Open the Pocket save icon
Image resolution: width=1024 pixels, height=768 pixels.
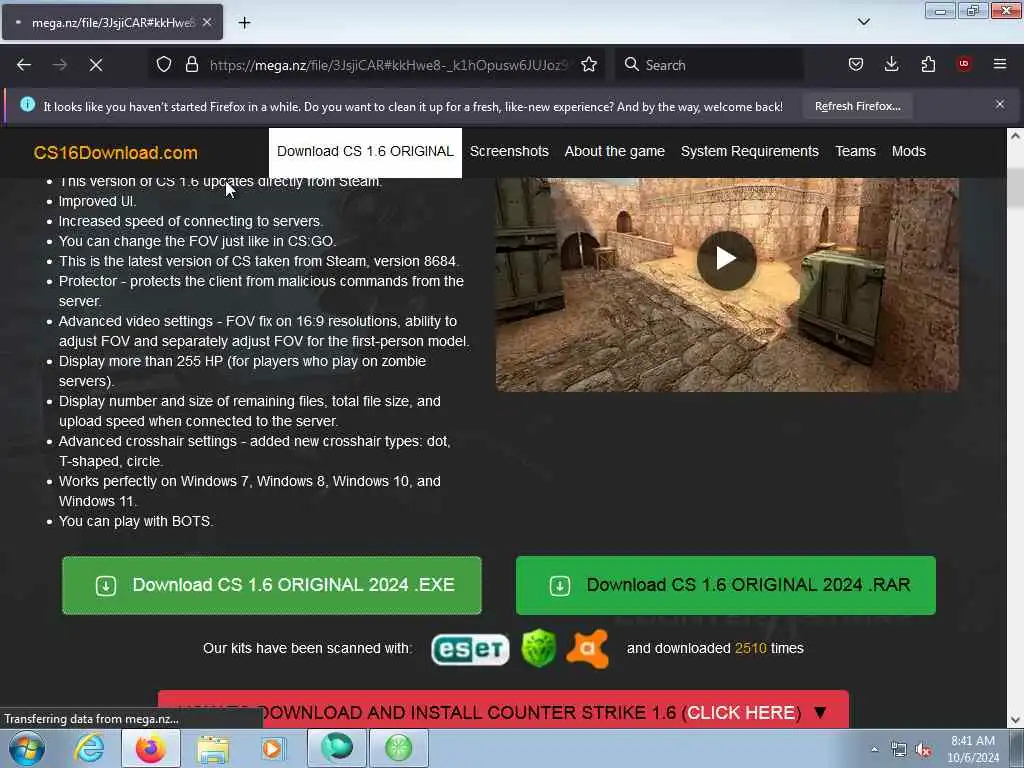pyautogui.click(x=856, y=64)
